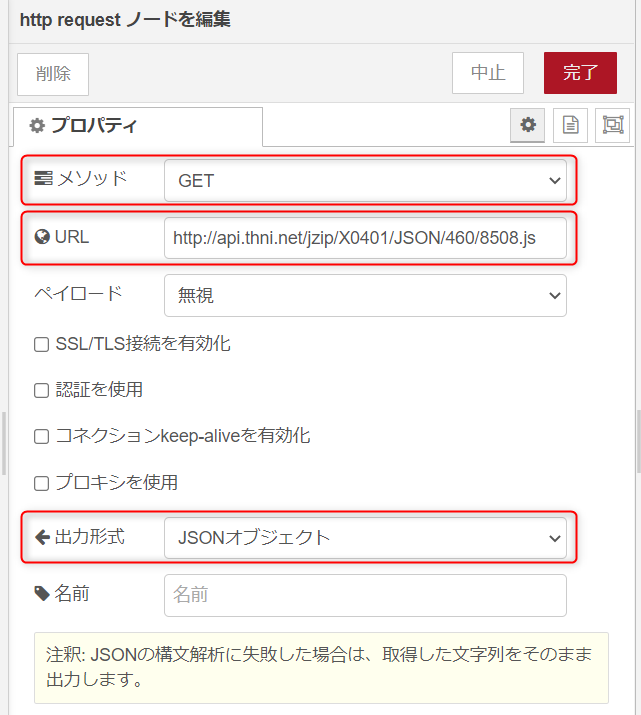This screenshot has width=641, height=715.
Task: Click the arrow icon beside 出力形式
Action: (x=42, y=537)
